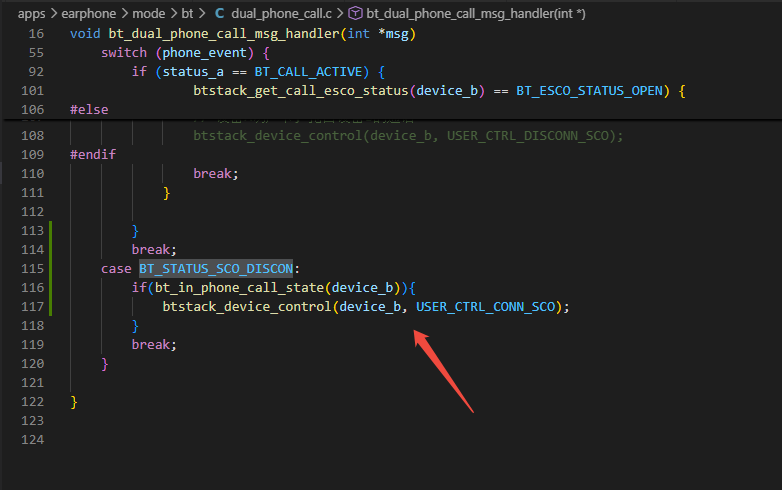Click '#endif' directive on line 109

tap(93, 155)
